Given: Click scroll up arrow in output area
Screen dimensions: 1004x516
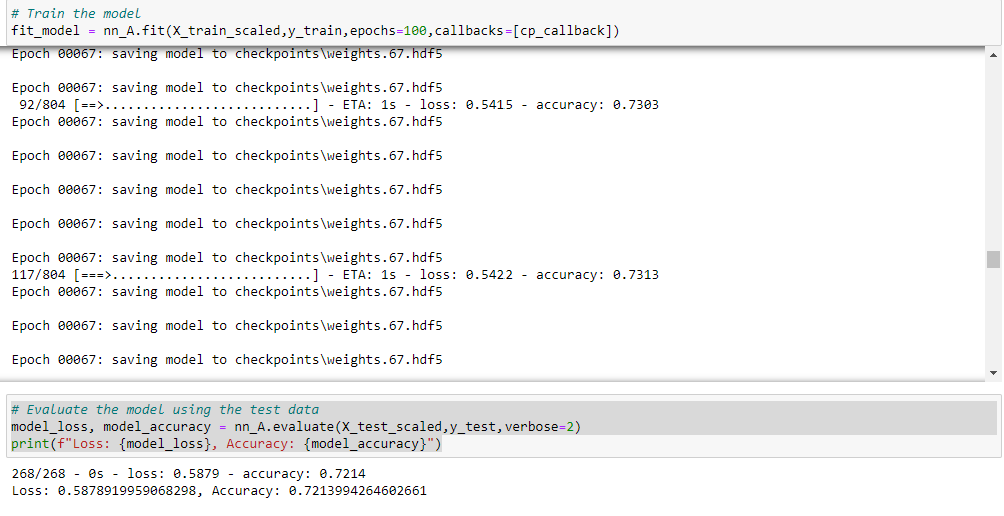Looking at the screenshot, I should tap(993, 56).
